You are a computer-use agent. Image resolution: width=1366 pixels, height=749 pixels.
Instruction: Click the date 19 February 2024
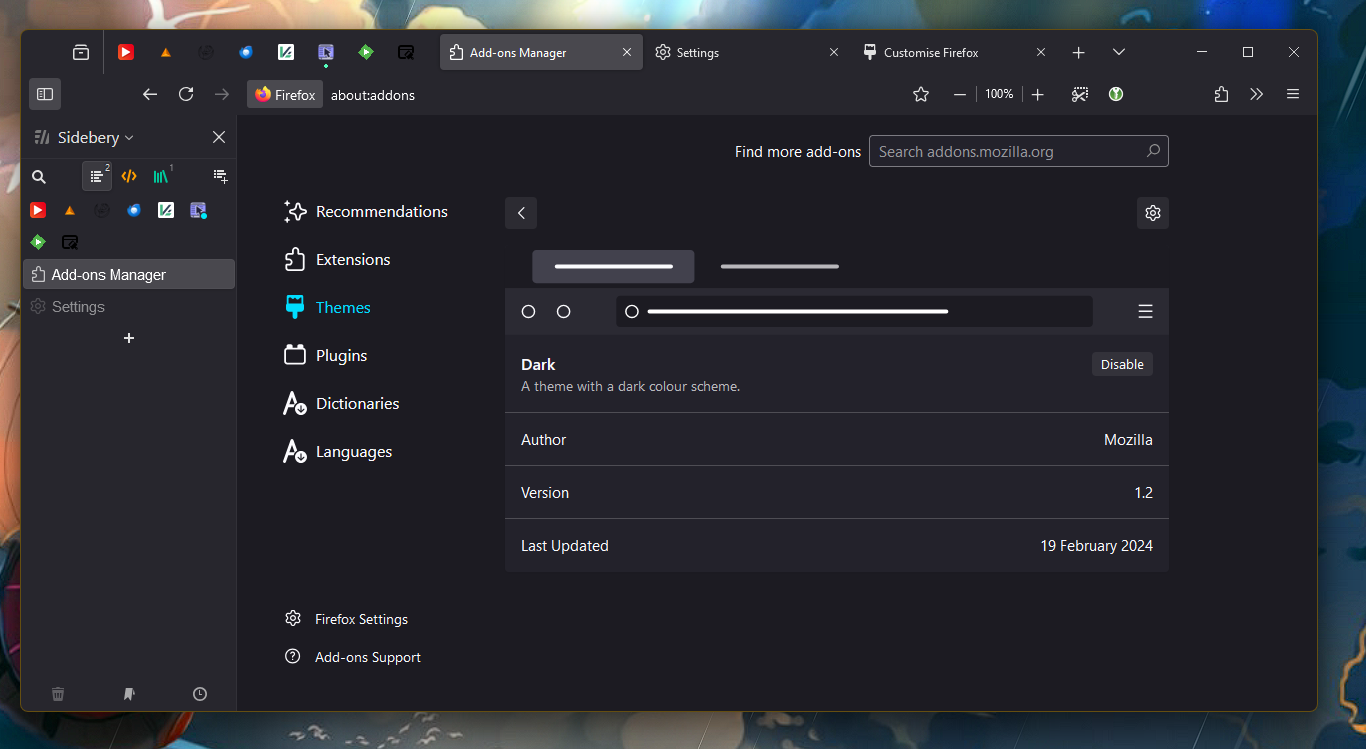pos(1096,546)
